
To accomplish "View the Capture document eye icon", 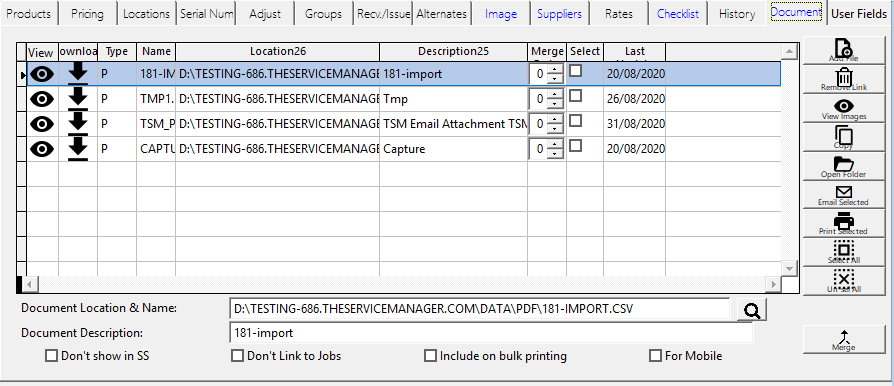I will click(x=42, y=149).
